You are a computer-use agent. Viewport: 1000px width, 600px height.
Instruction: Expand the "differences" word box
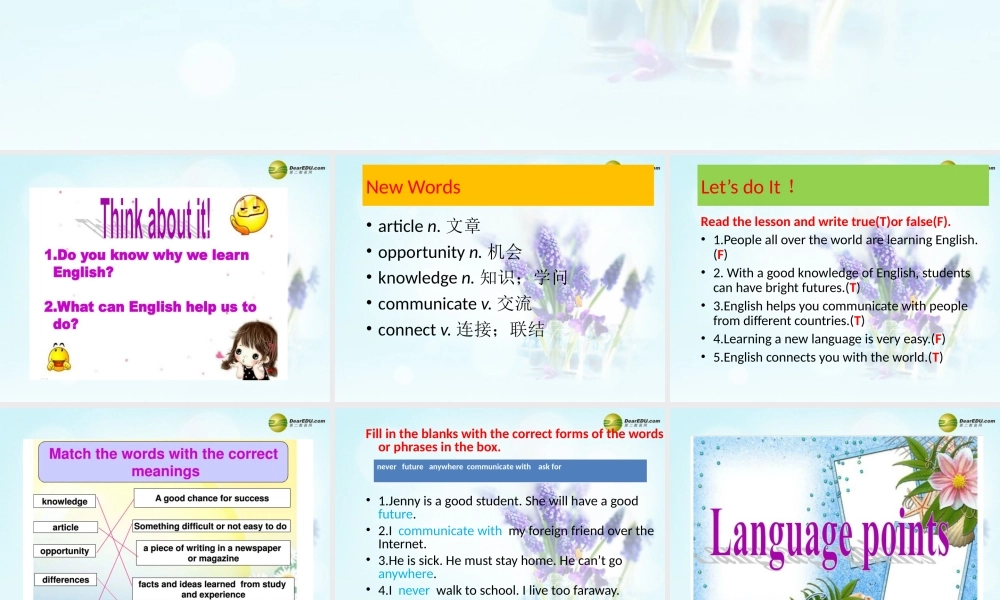(65, 579)
